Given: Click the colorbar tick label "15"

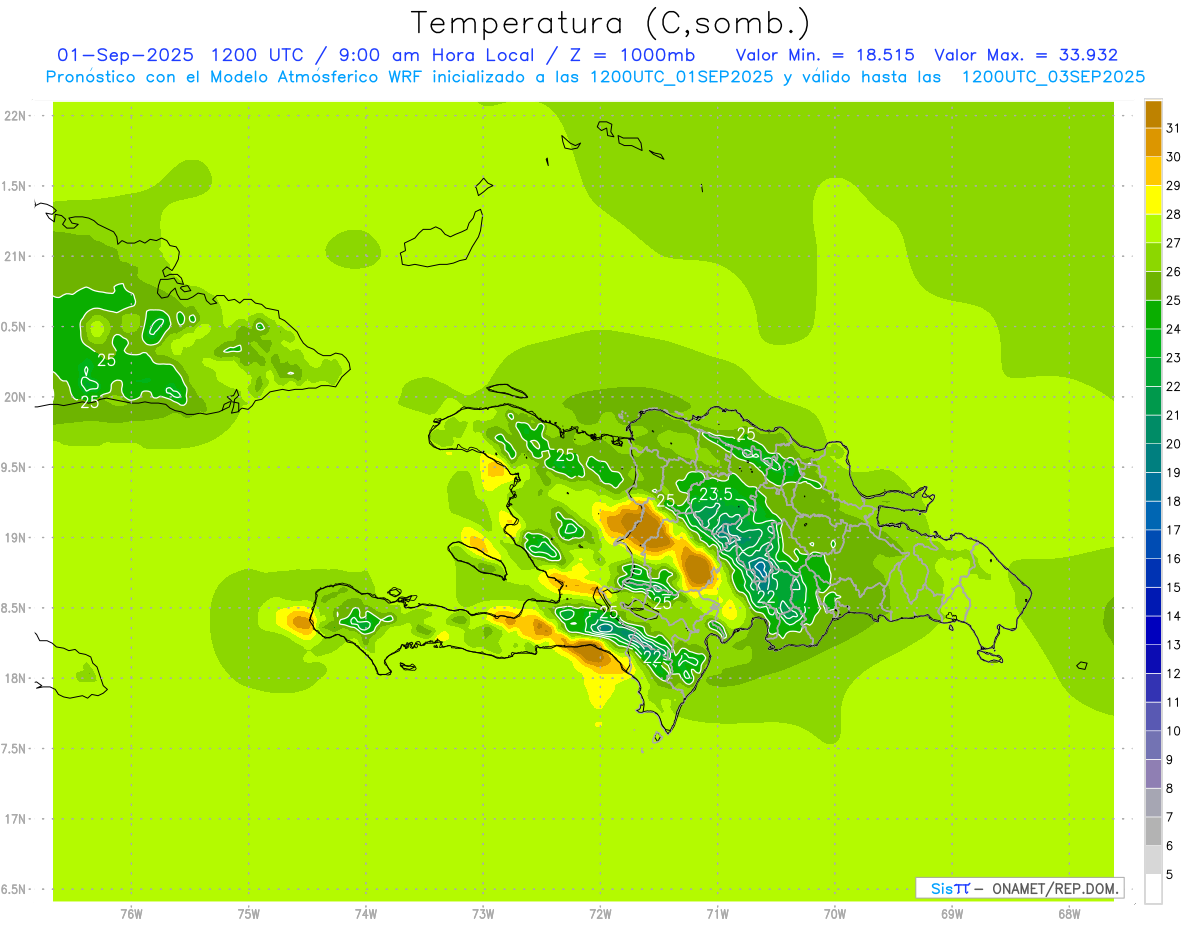Looking at the screenshot, I should tap(1173, 587).
